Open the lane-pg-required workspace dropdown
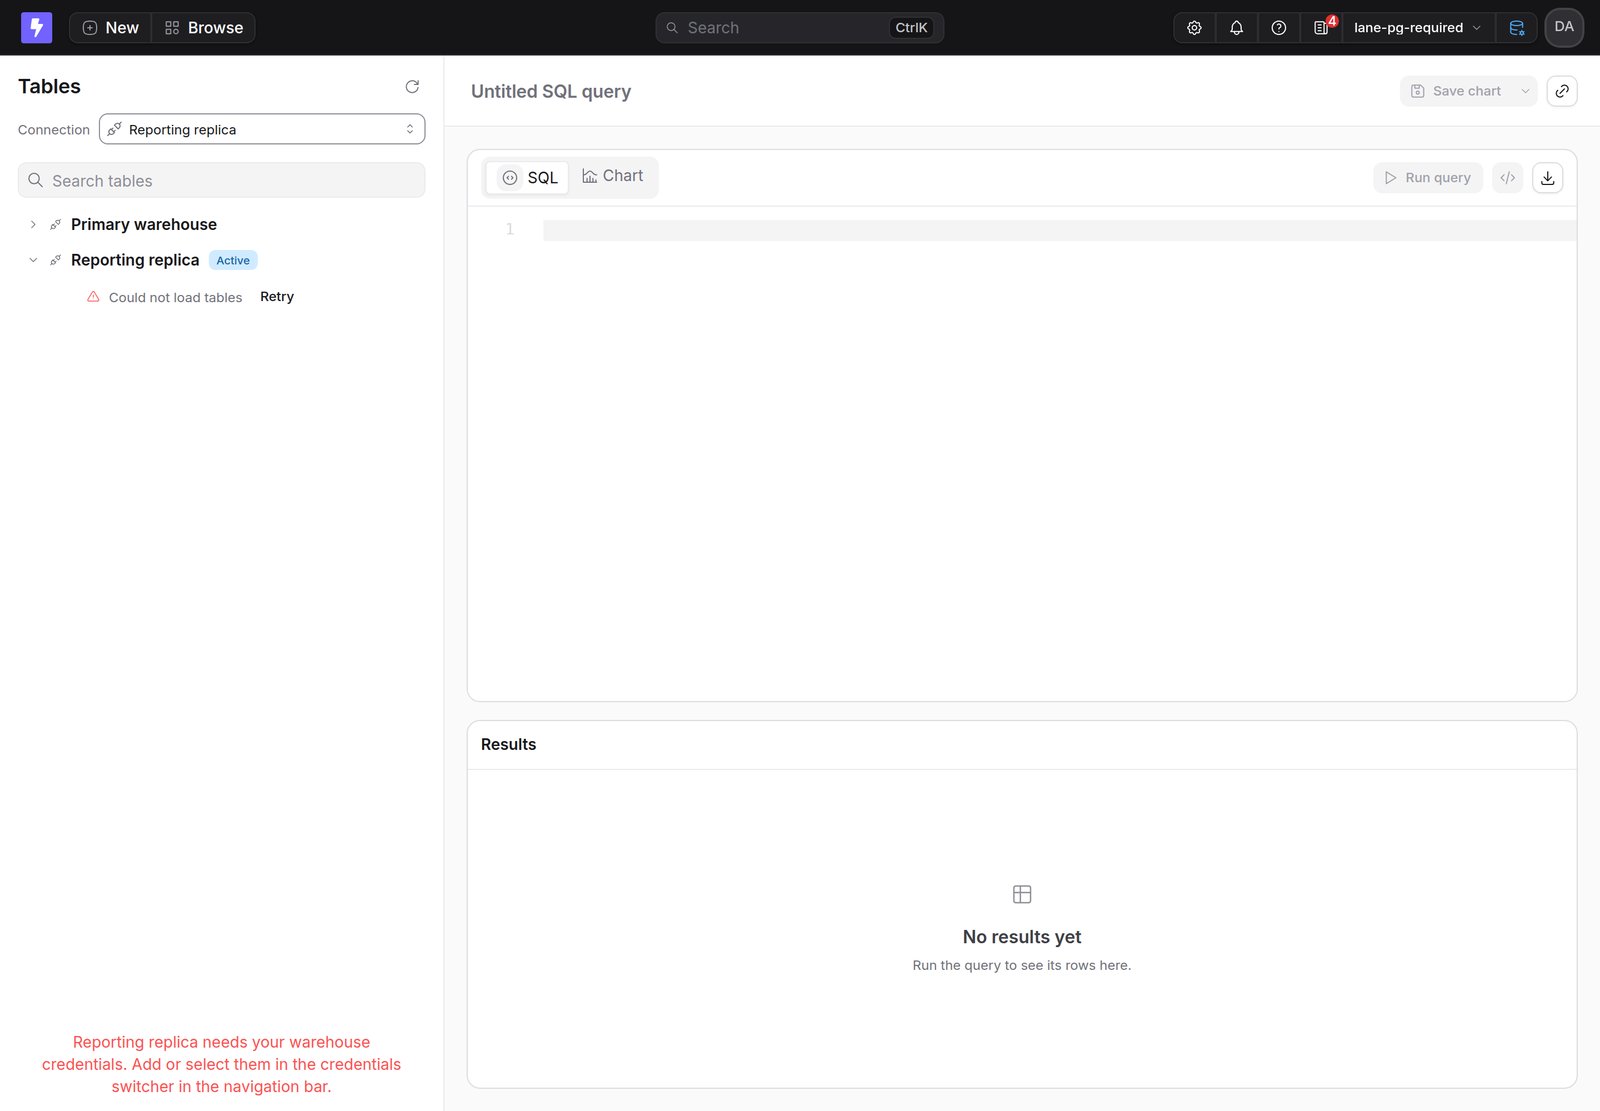 tap(1418, 28)
